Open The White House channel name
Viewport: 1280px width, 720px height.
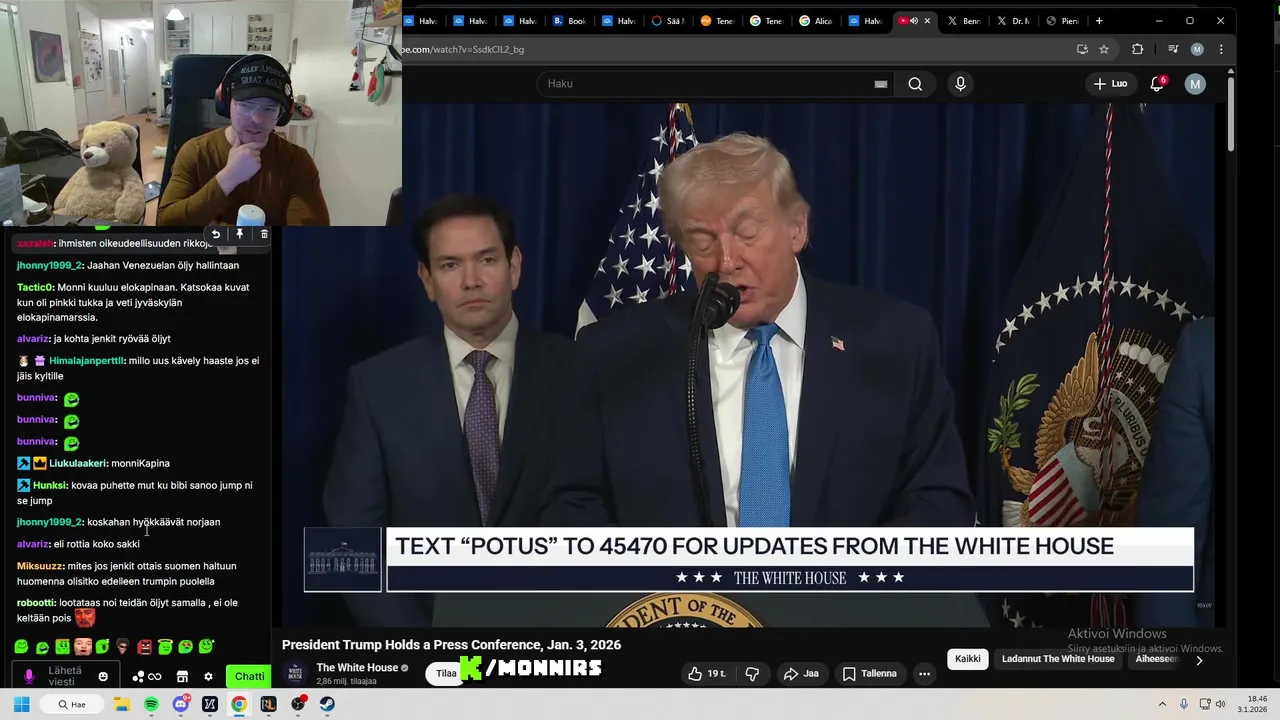click(357, 668)
